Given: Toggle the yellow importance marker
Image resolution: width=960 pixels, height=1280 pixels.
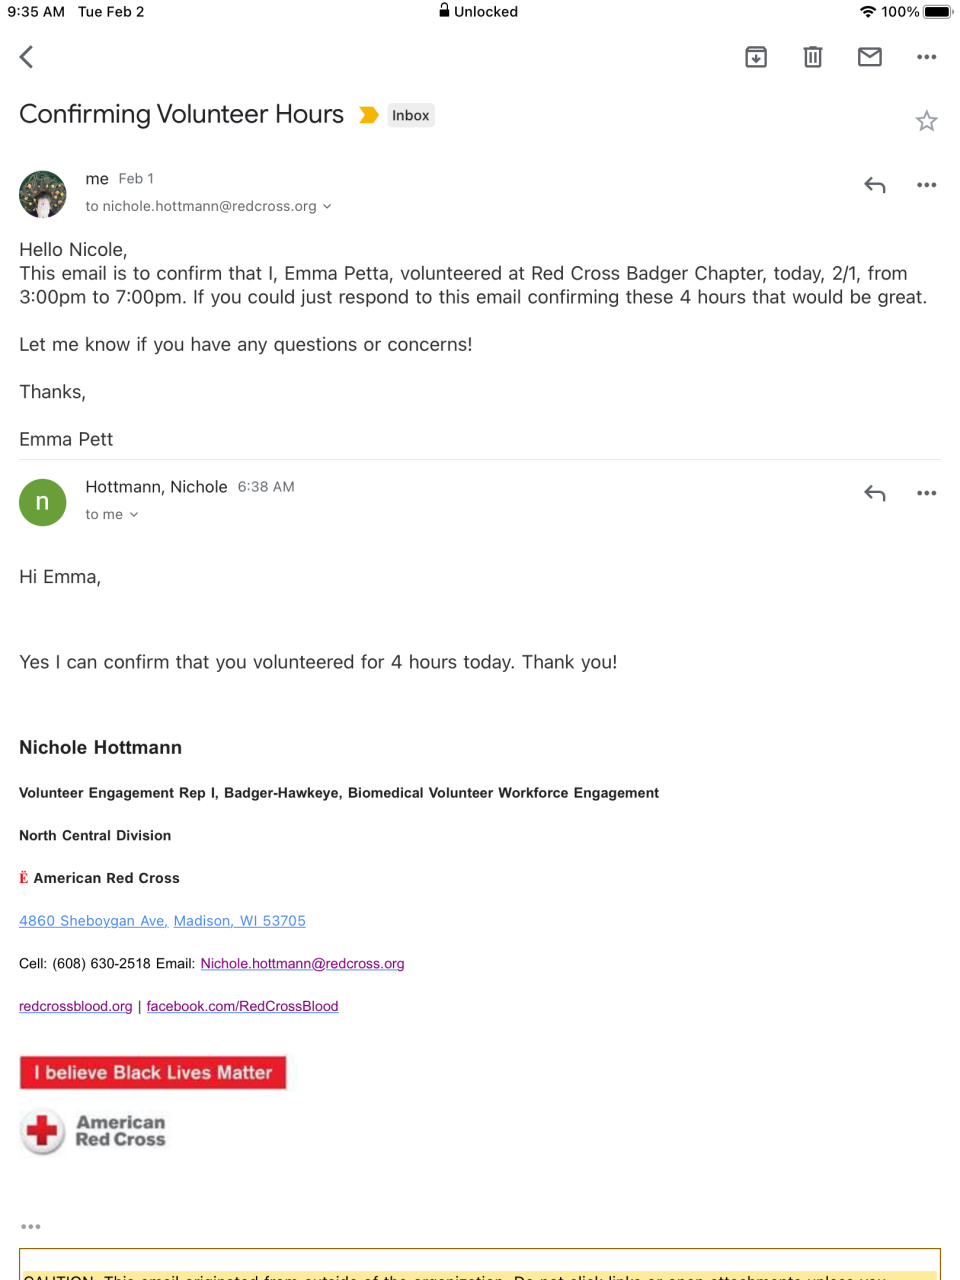Looking at the screenshot, I should click(x=368, y=115).
